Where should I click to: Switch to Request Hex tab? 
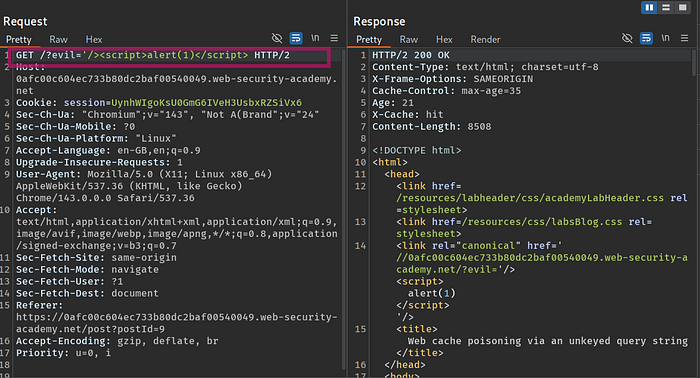(94, 40)
